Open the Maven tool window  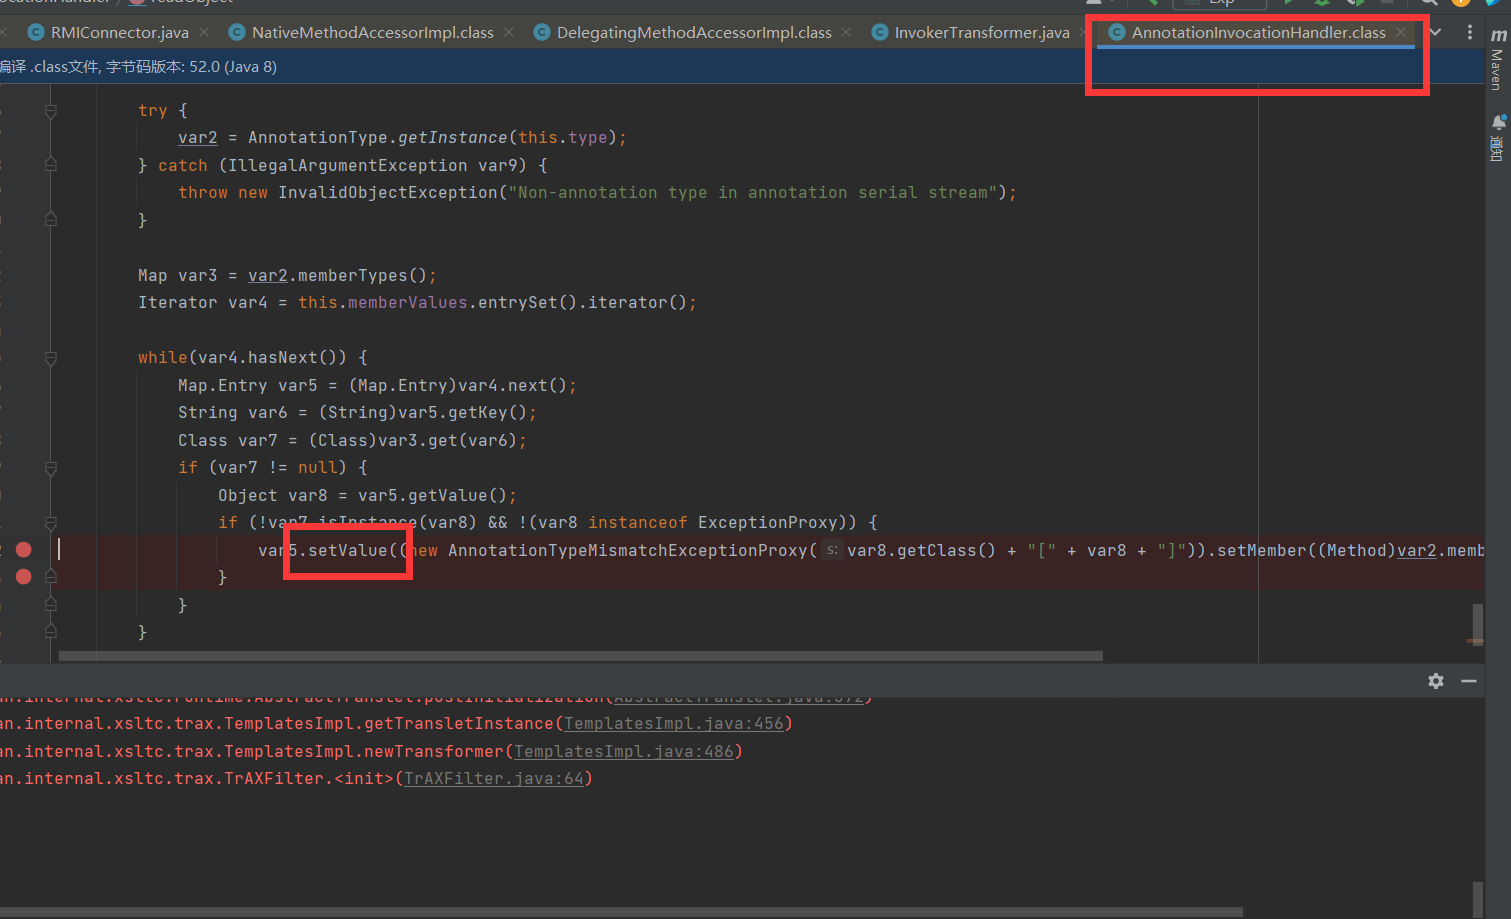pos(1497,60)
